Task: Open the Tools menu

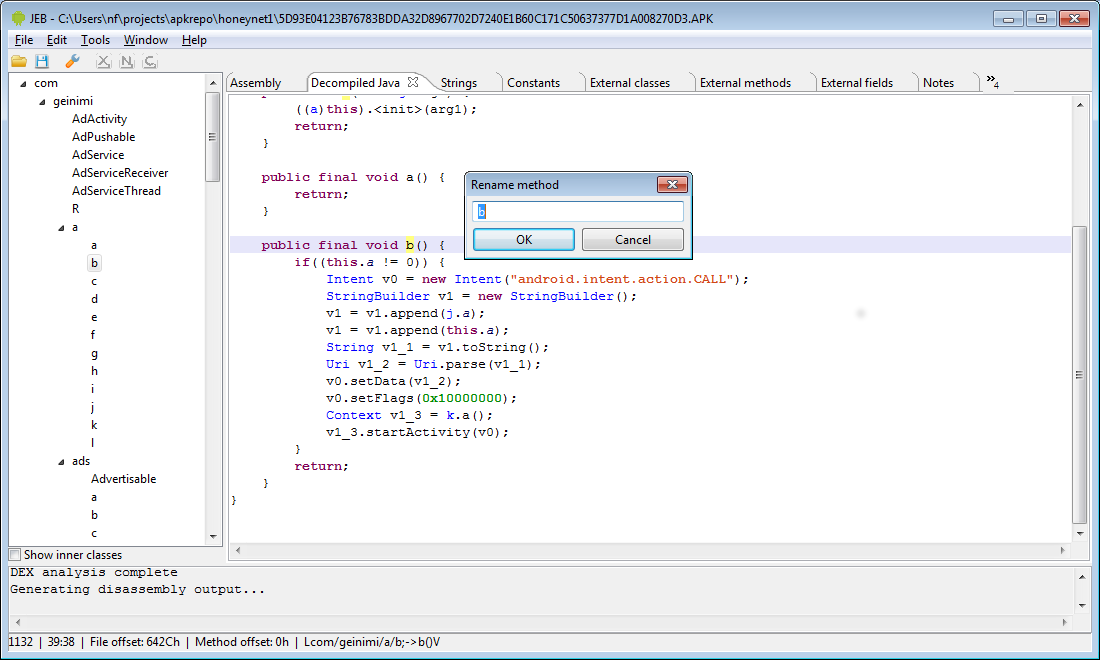Action: tap(95, 40)
